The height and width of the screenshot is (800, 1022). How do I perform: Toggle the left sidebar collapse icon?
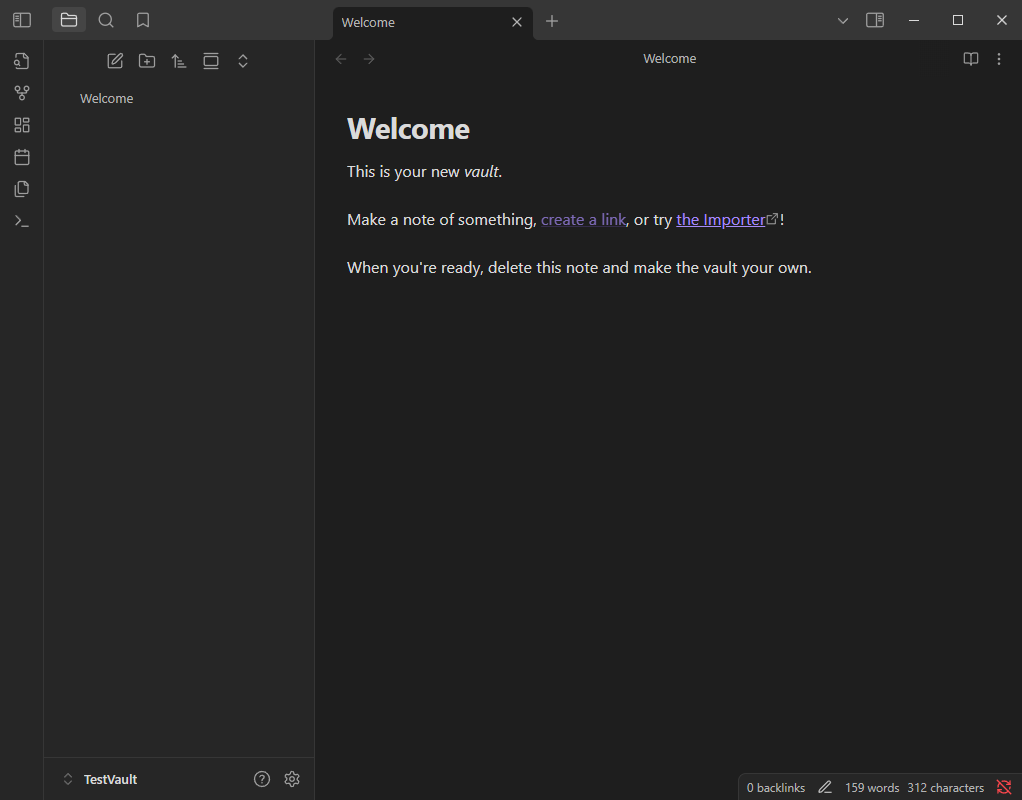pyautogui.click(x=22, y=20)
